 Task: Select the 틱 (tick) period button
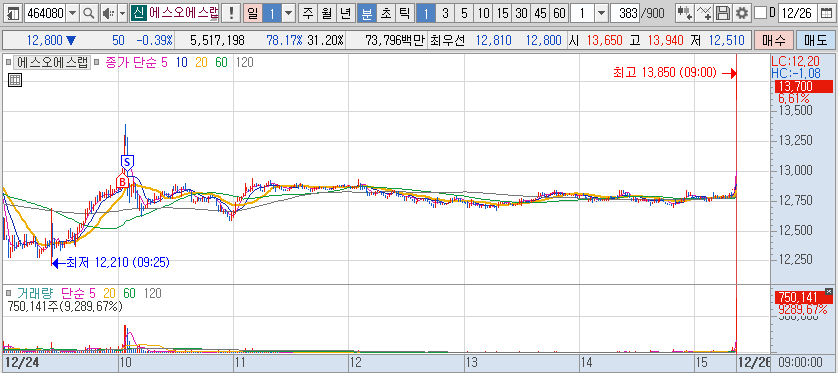(x=404, y=14)
